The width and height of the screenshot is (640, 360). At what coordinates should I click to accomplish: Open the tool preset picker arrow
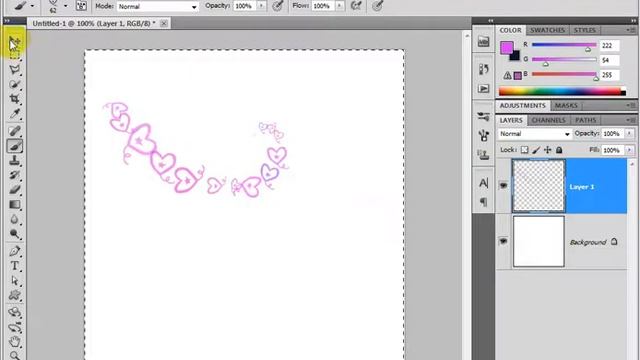[x=32, y=6]
